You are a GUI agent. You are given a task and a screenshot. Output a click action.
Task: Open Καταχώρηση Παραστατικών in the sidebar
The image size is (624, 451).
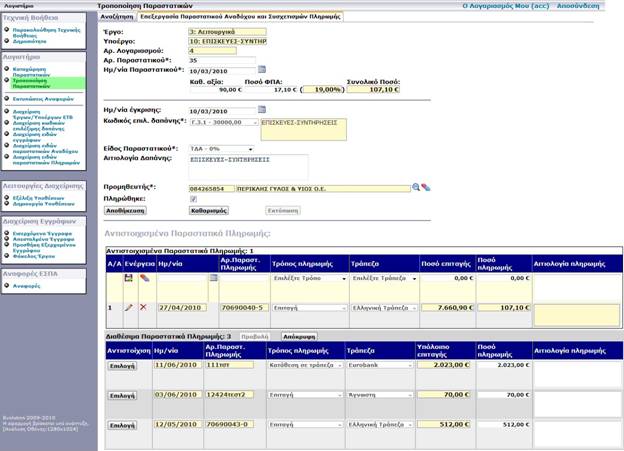32,73
